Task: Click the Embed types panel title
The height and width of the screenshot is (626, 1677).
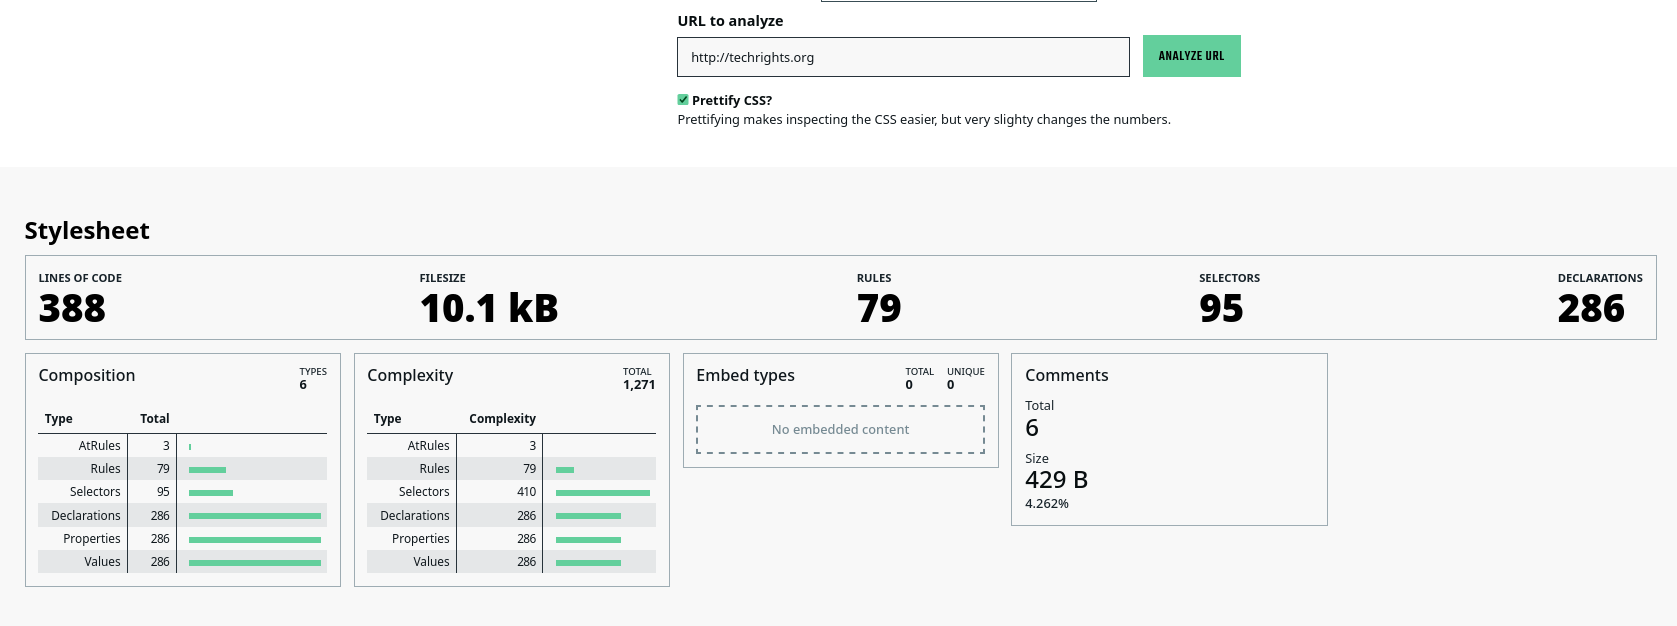Action: (x=745, y=374)
